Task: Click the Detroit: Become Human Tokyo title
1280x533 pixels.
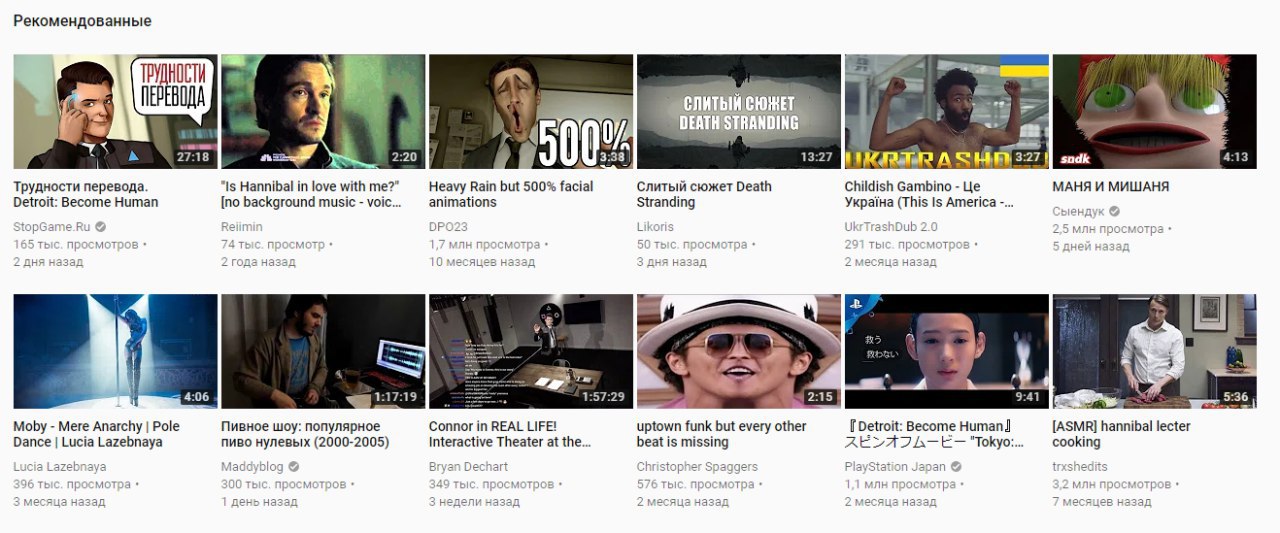Action: point(936,434)
